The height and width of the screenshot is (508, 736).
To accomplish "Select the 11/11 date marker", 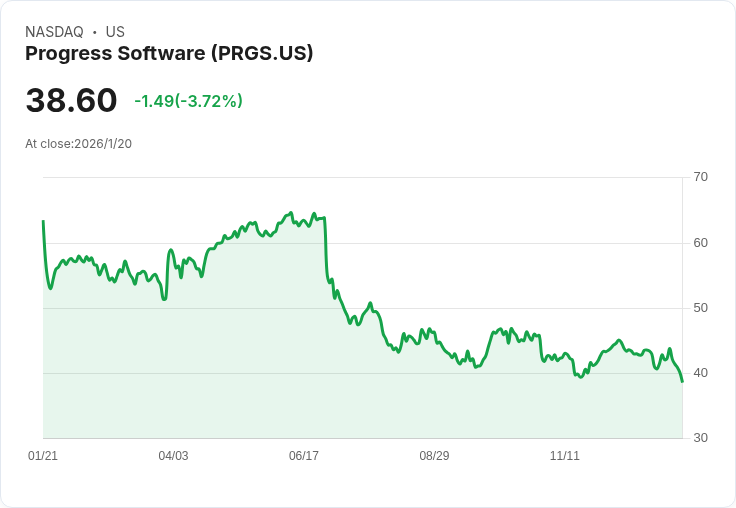I will (x=565, y=456).
